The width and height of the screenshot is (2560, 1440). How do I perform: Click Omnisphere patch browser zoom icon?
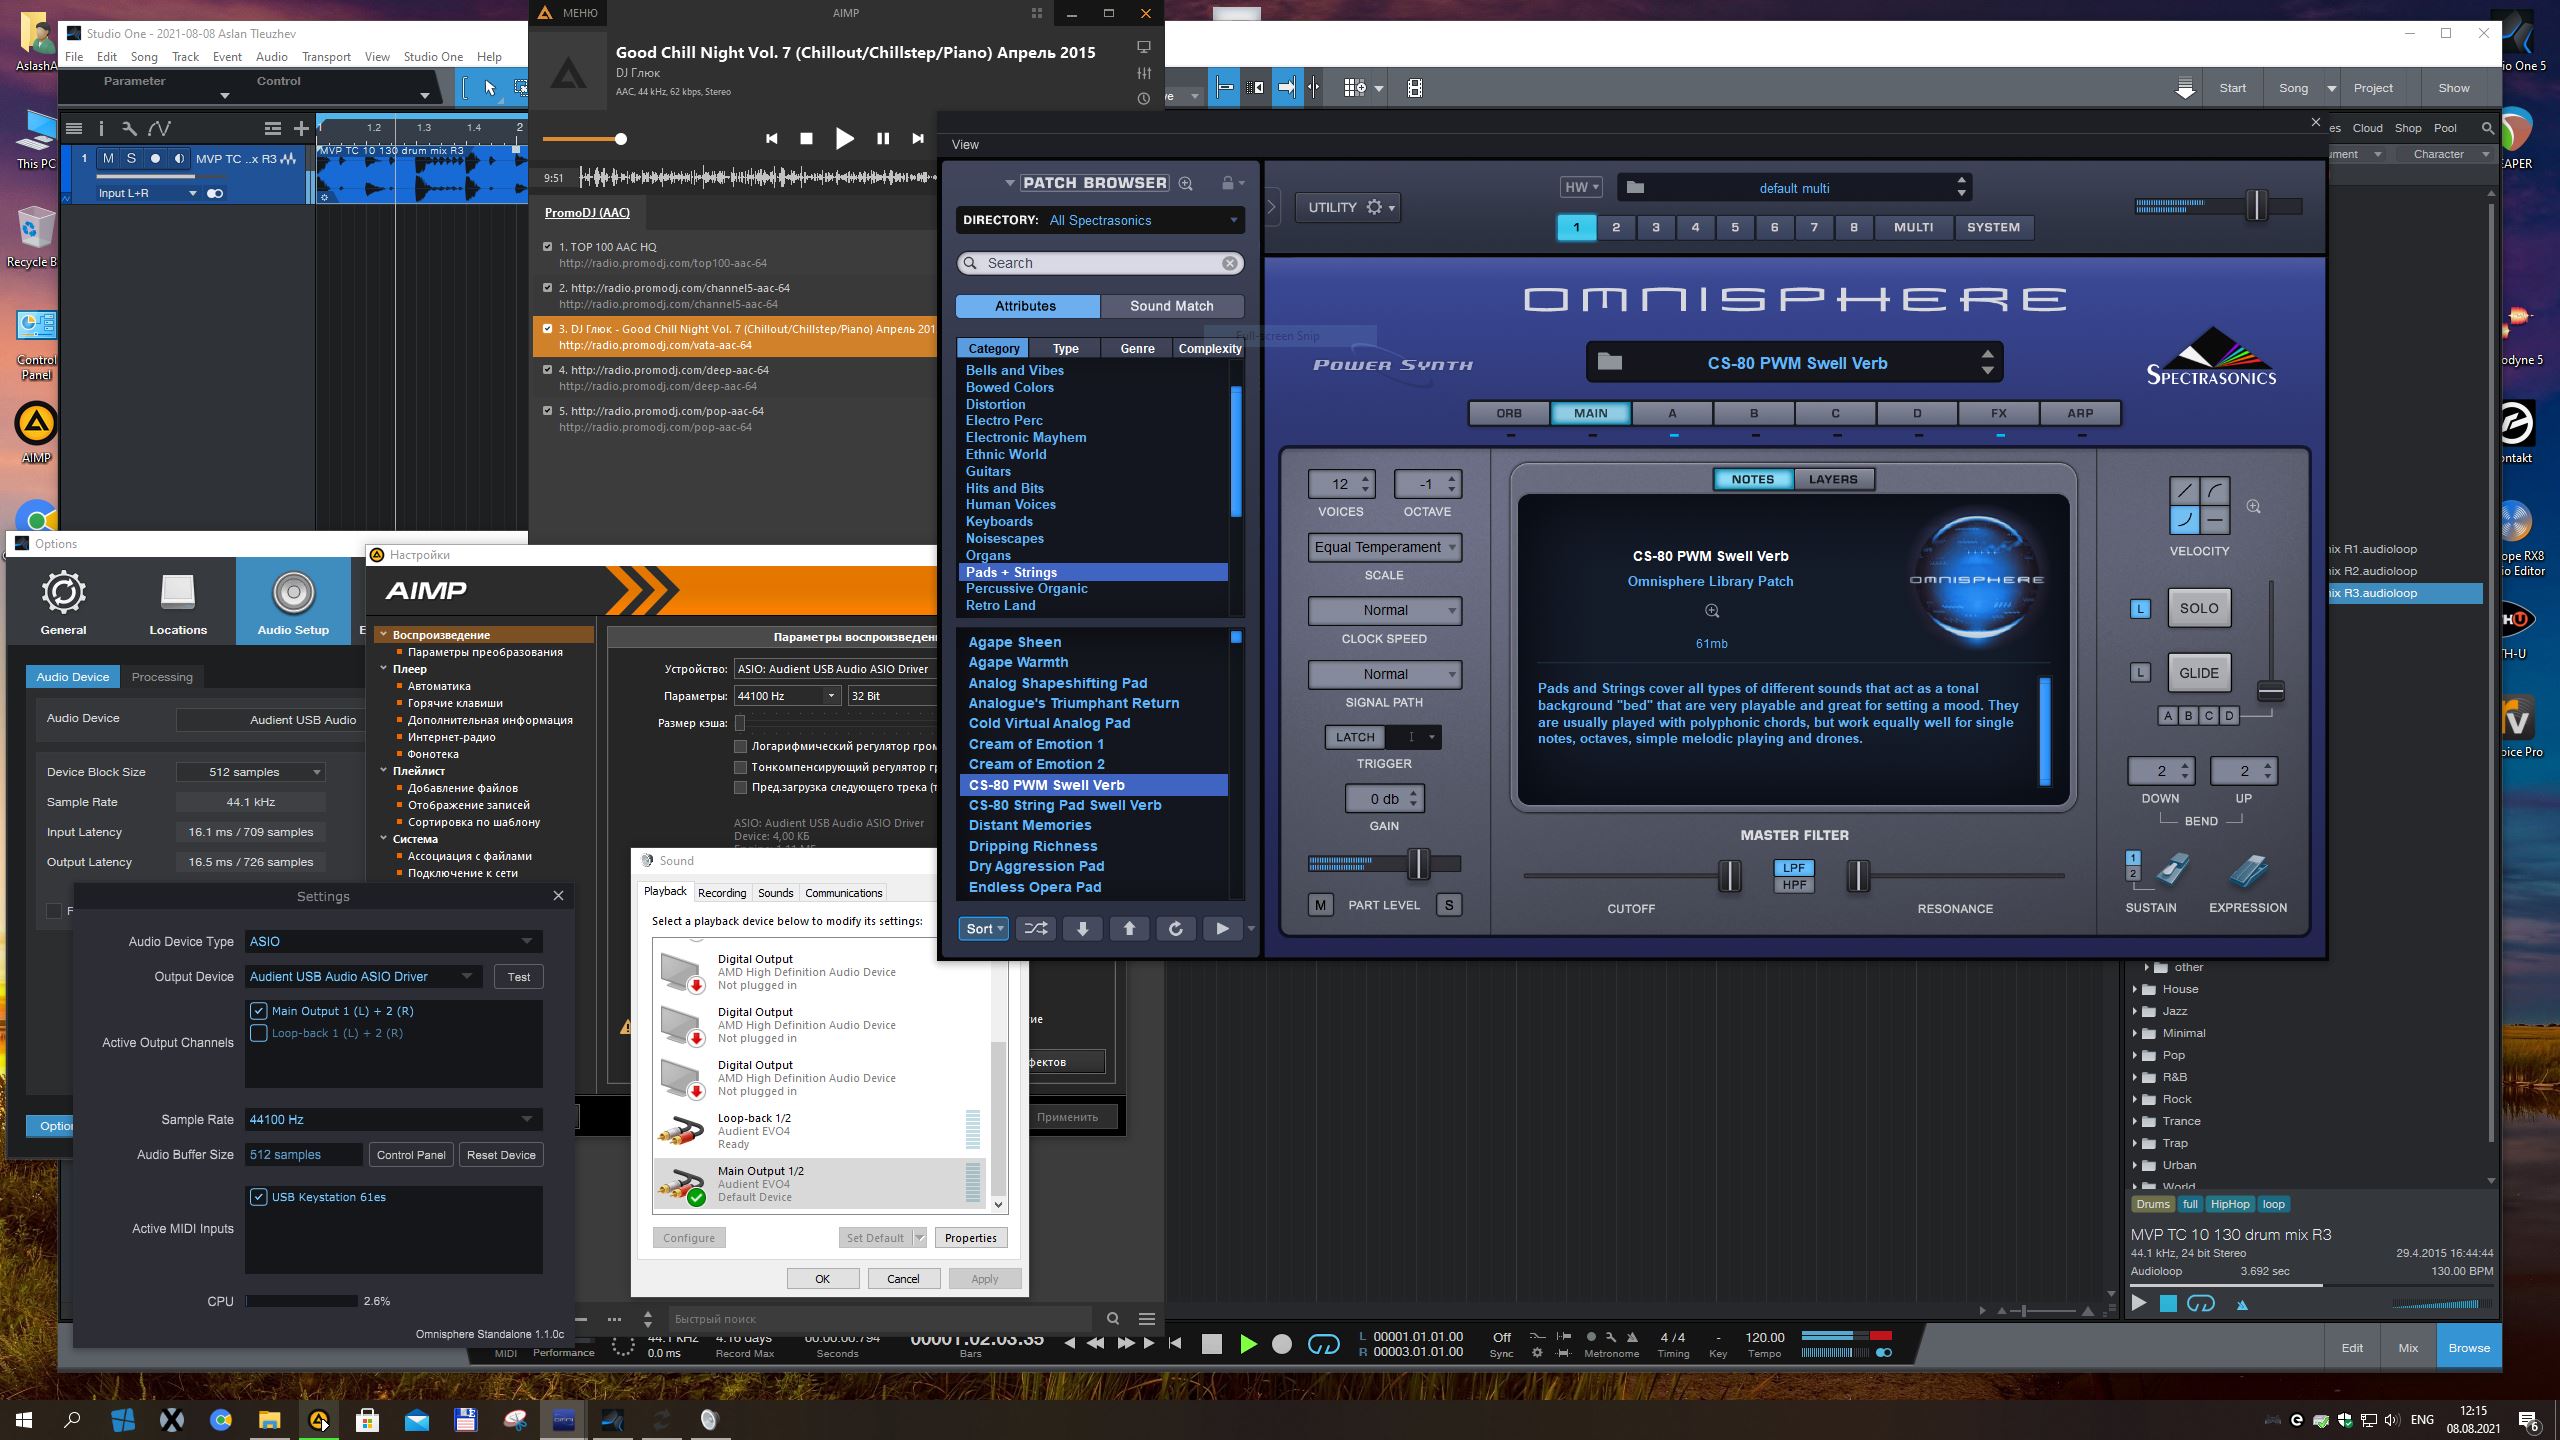(1185, 183)
